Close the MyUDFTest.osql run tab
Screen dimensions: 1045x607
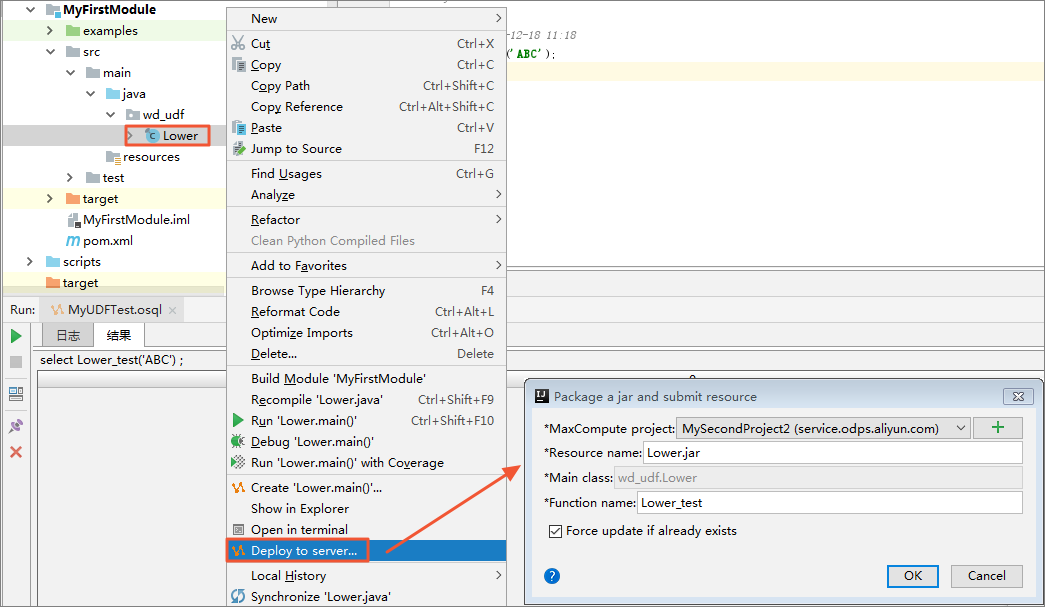[x=173, y=310]
